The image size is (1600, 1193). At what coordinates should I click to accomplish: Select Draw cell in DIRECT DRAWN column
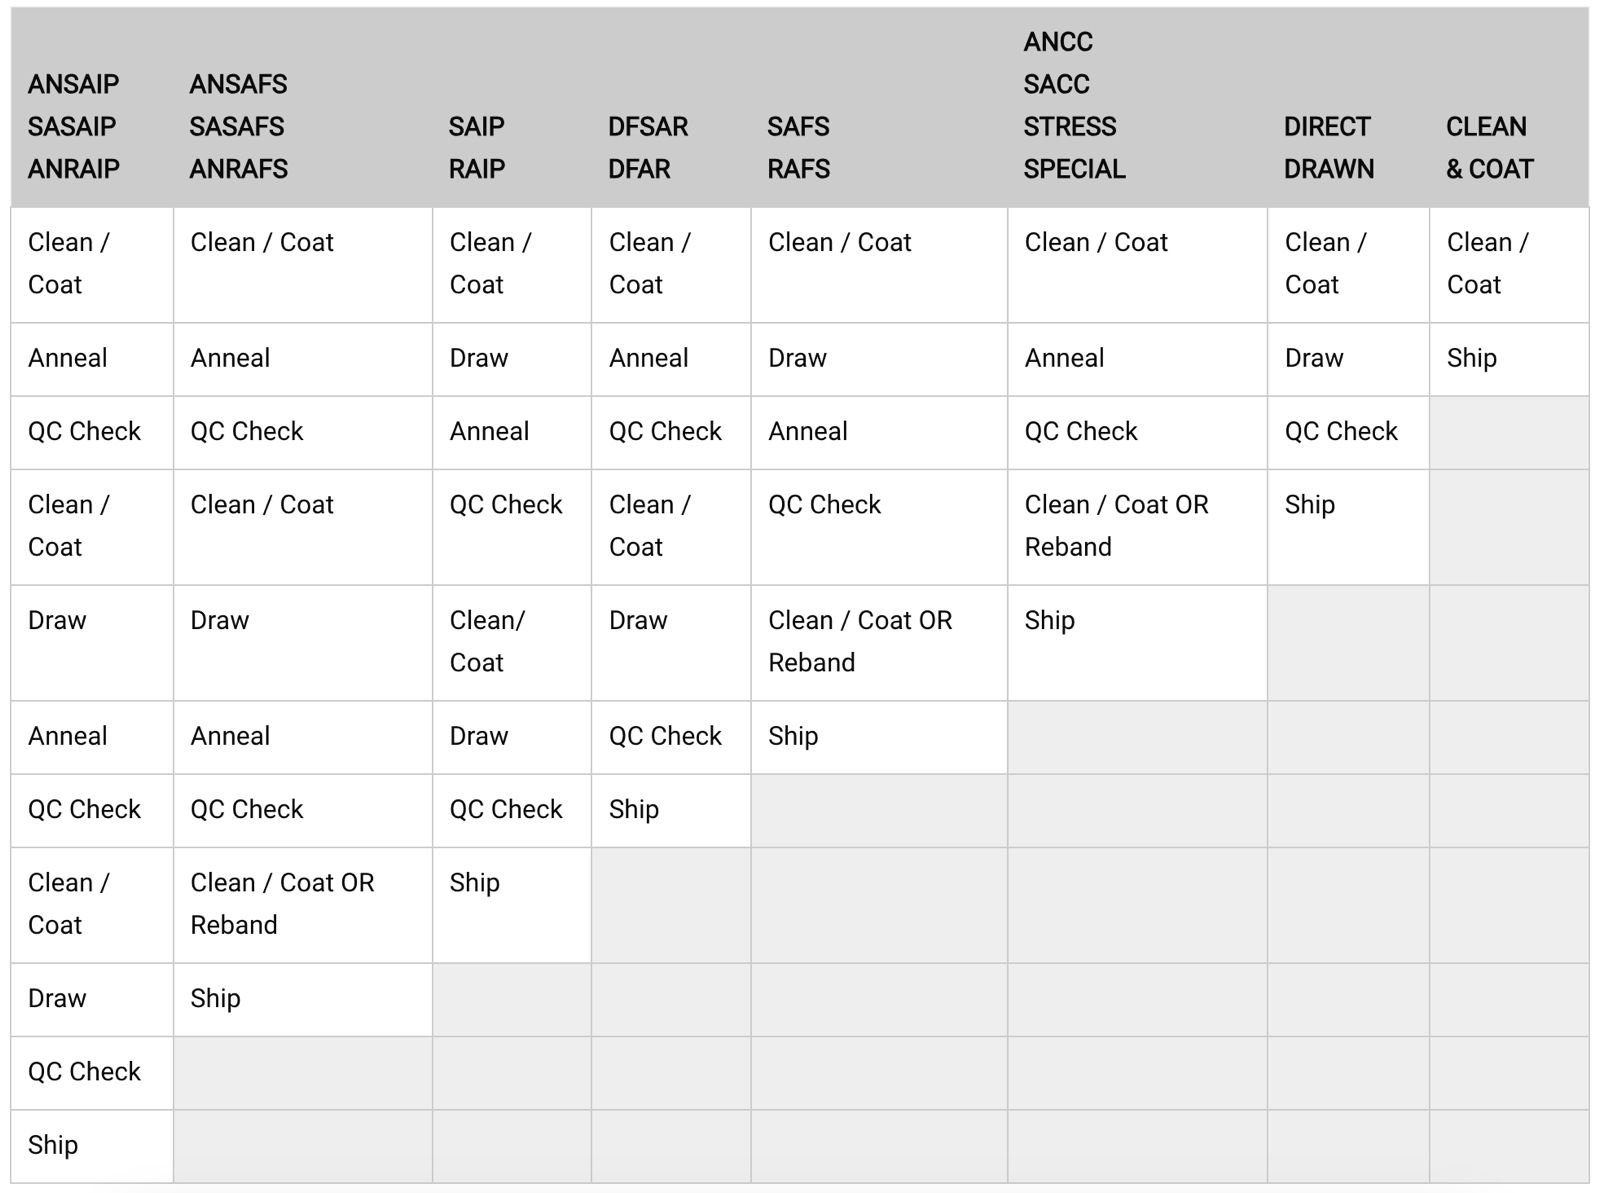coord(1314,358)
